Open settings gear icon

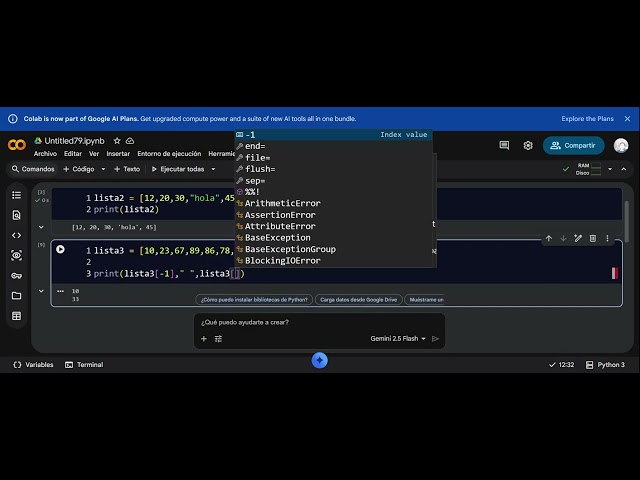528,145
